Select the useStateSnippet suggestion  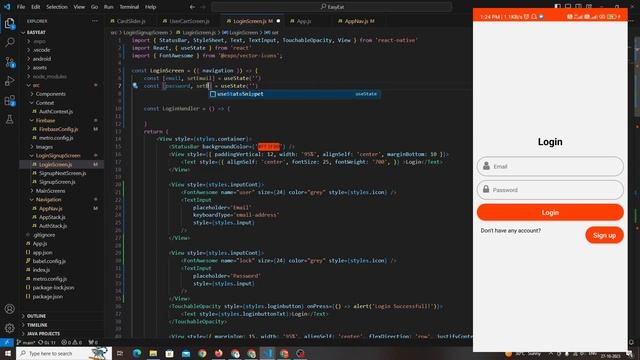tap(294, 94)
